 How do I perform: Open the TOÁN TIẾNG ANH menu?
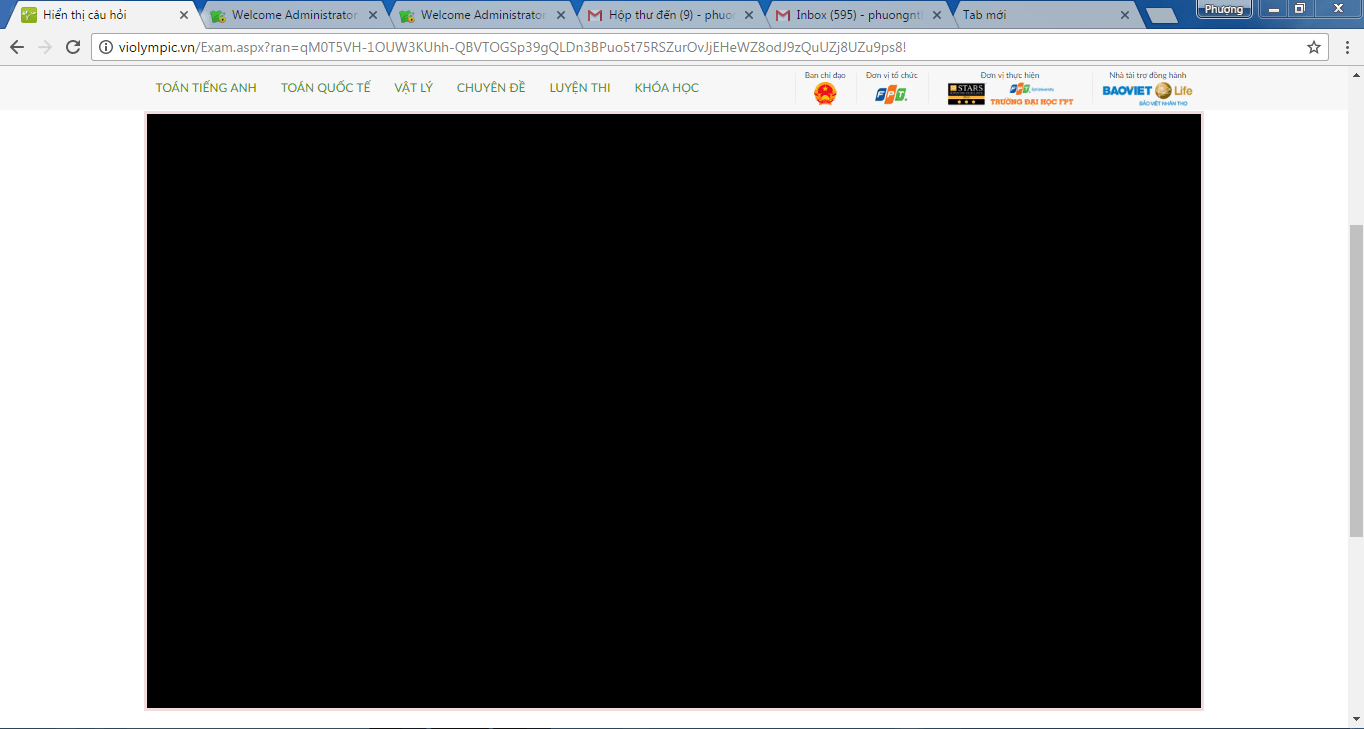coord(206,88)
